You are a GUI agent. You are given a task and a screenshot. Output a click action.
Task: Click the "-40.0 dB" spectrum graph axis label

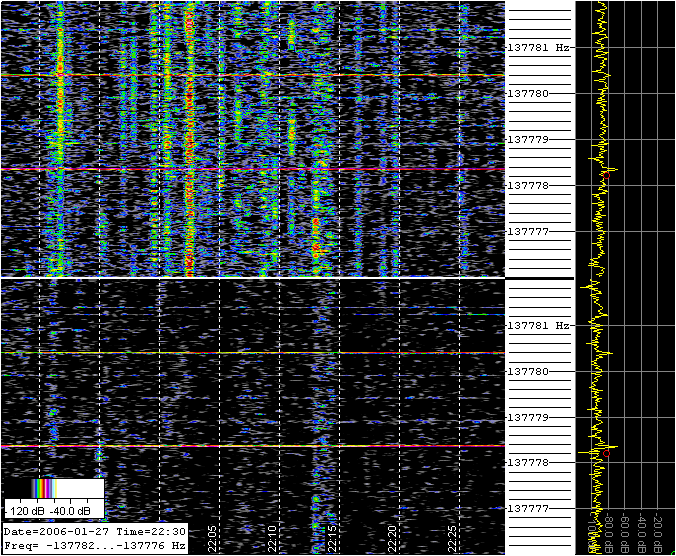coord(641,533)
